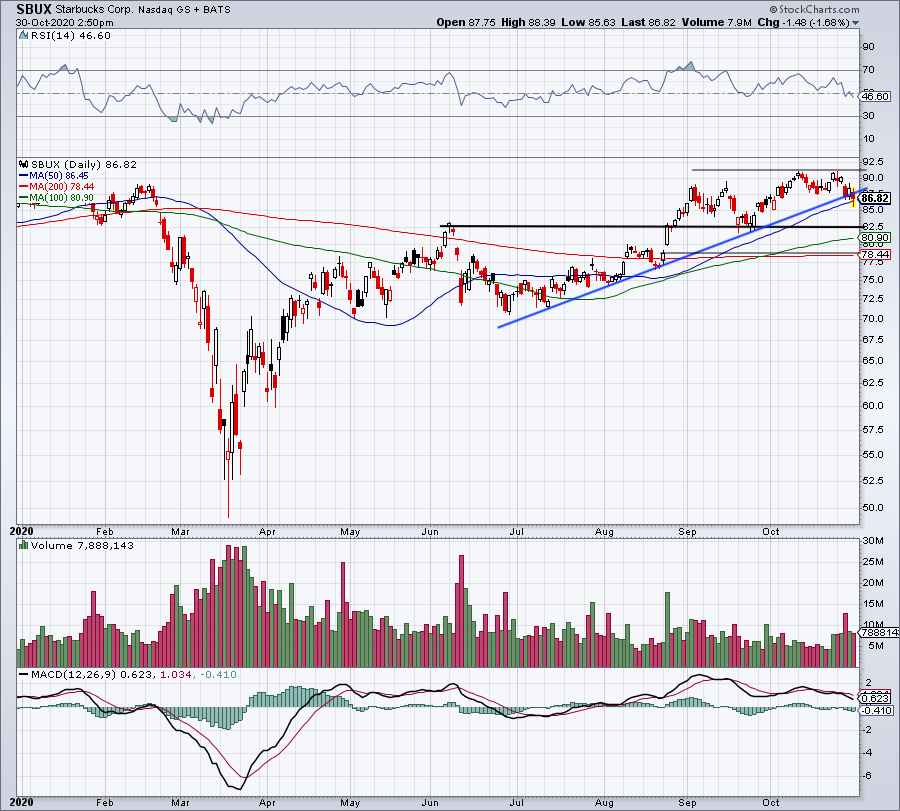Image resolution: width=900 pixels, height=811 pixels.
Task: Click the Sep label under the price panel
Action: coord(687,532)
